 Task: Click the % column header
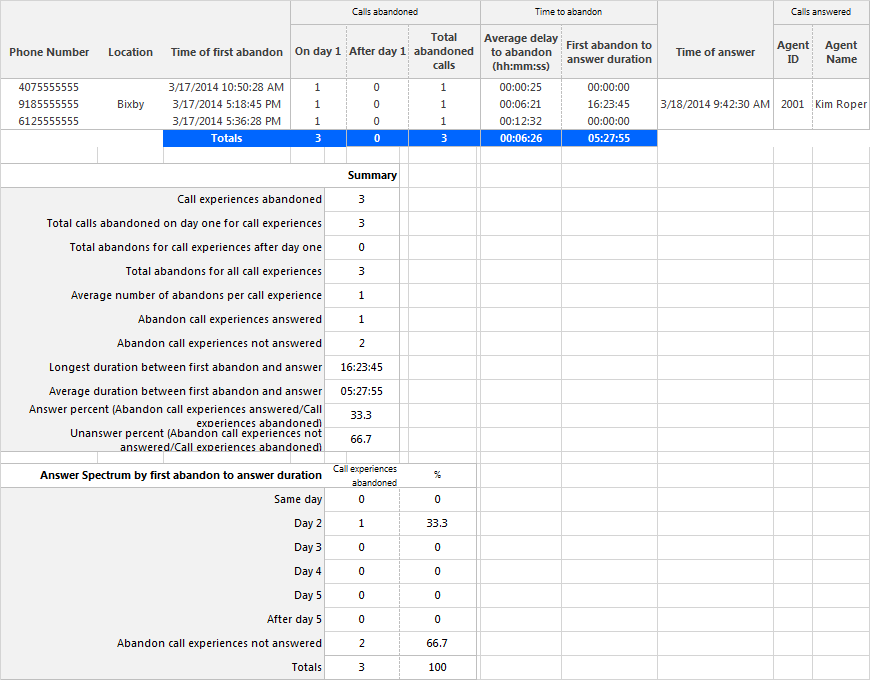click(437, 475)
